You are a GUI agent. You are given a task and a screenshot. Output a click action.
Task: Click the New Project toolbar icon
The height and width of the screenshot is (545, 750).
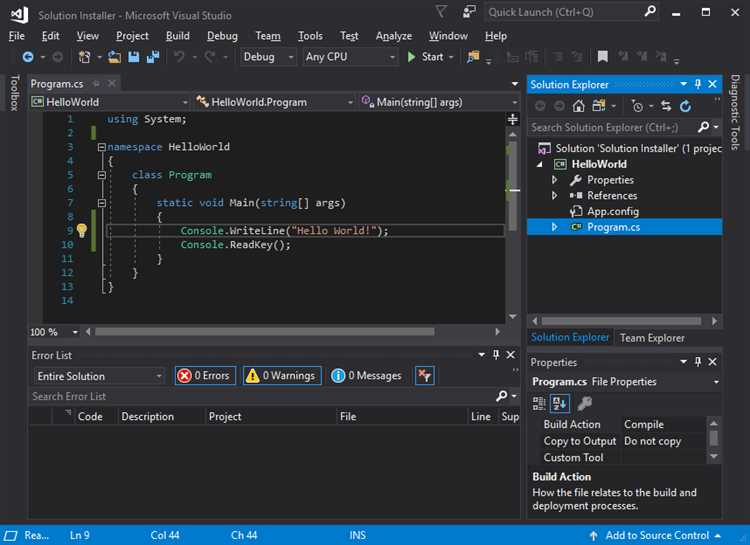click(84, 57)
